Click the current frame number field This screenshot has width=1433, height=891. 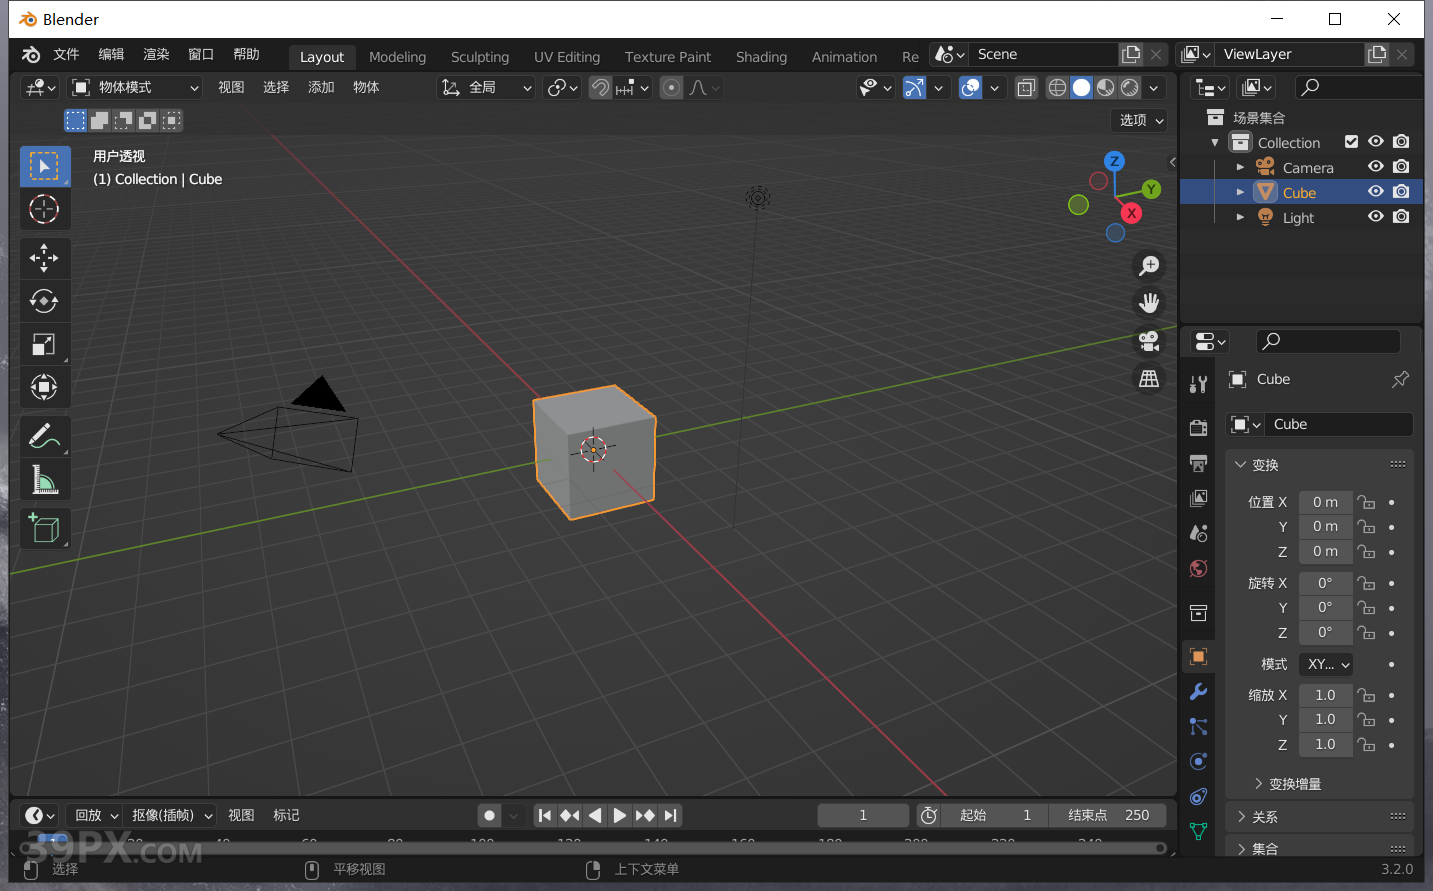tap(862, 815)
